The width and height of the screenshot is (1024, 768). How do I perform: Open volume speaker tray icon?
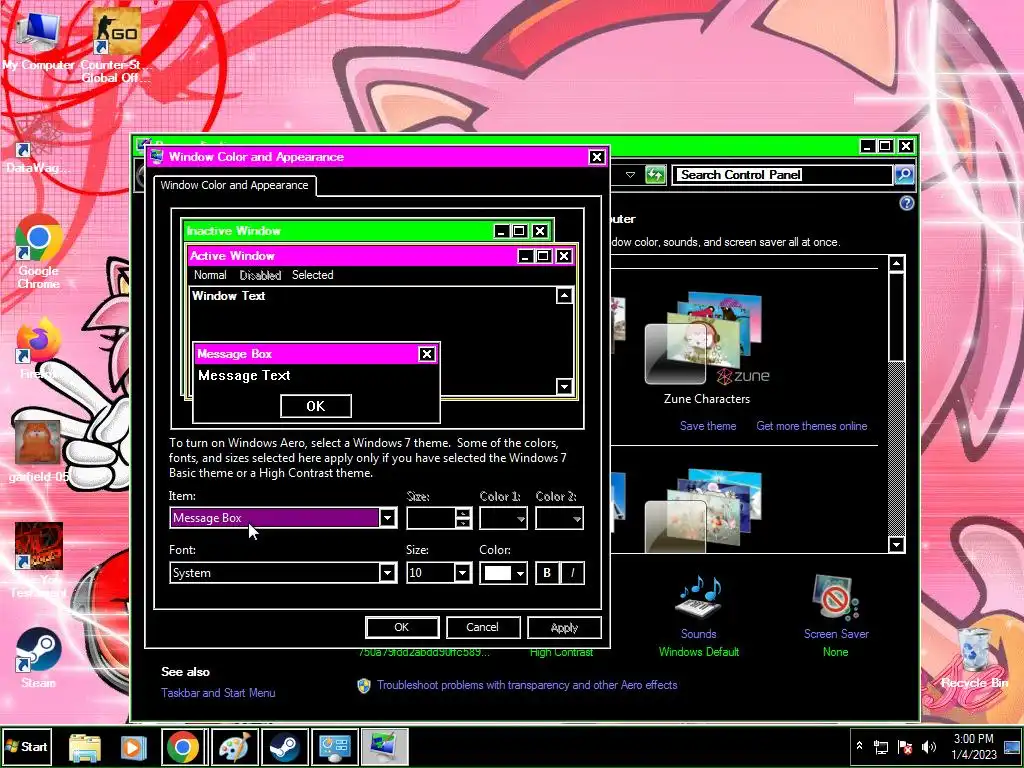(x=928, y=747)
